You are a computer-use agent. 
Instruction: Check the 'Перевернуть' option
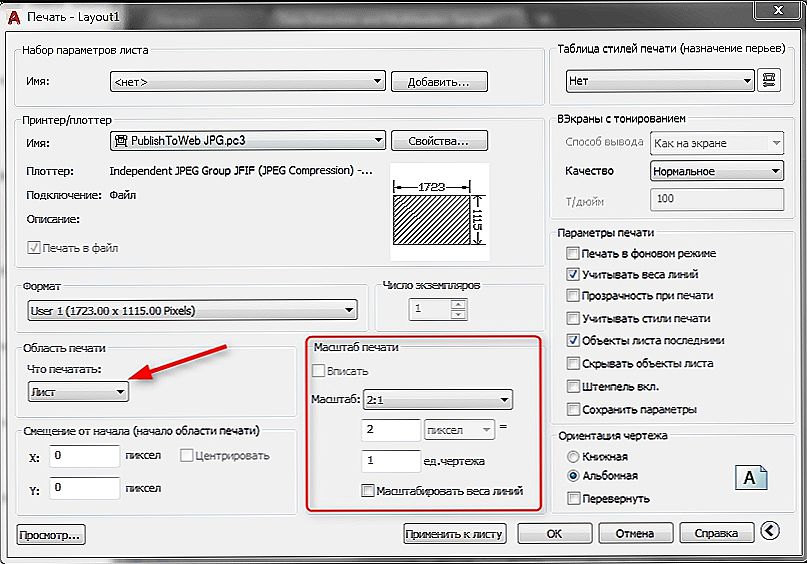pos(573,497)
